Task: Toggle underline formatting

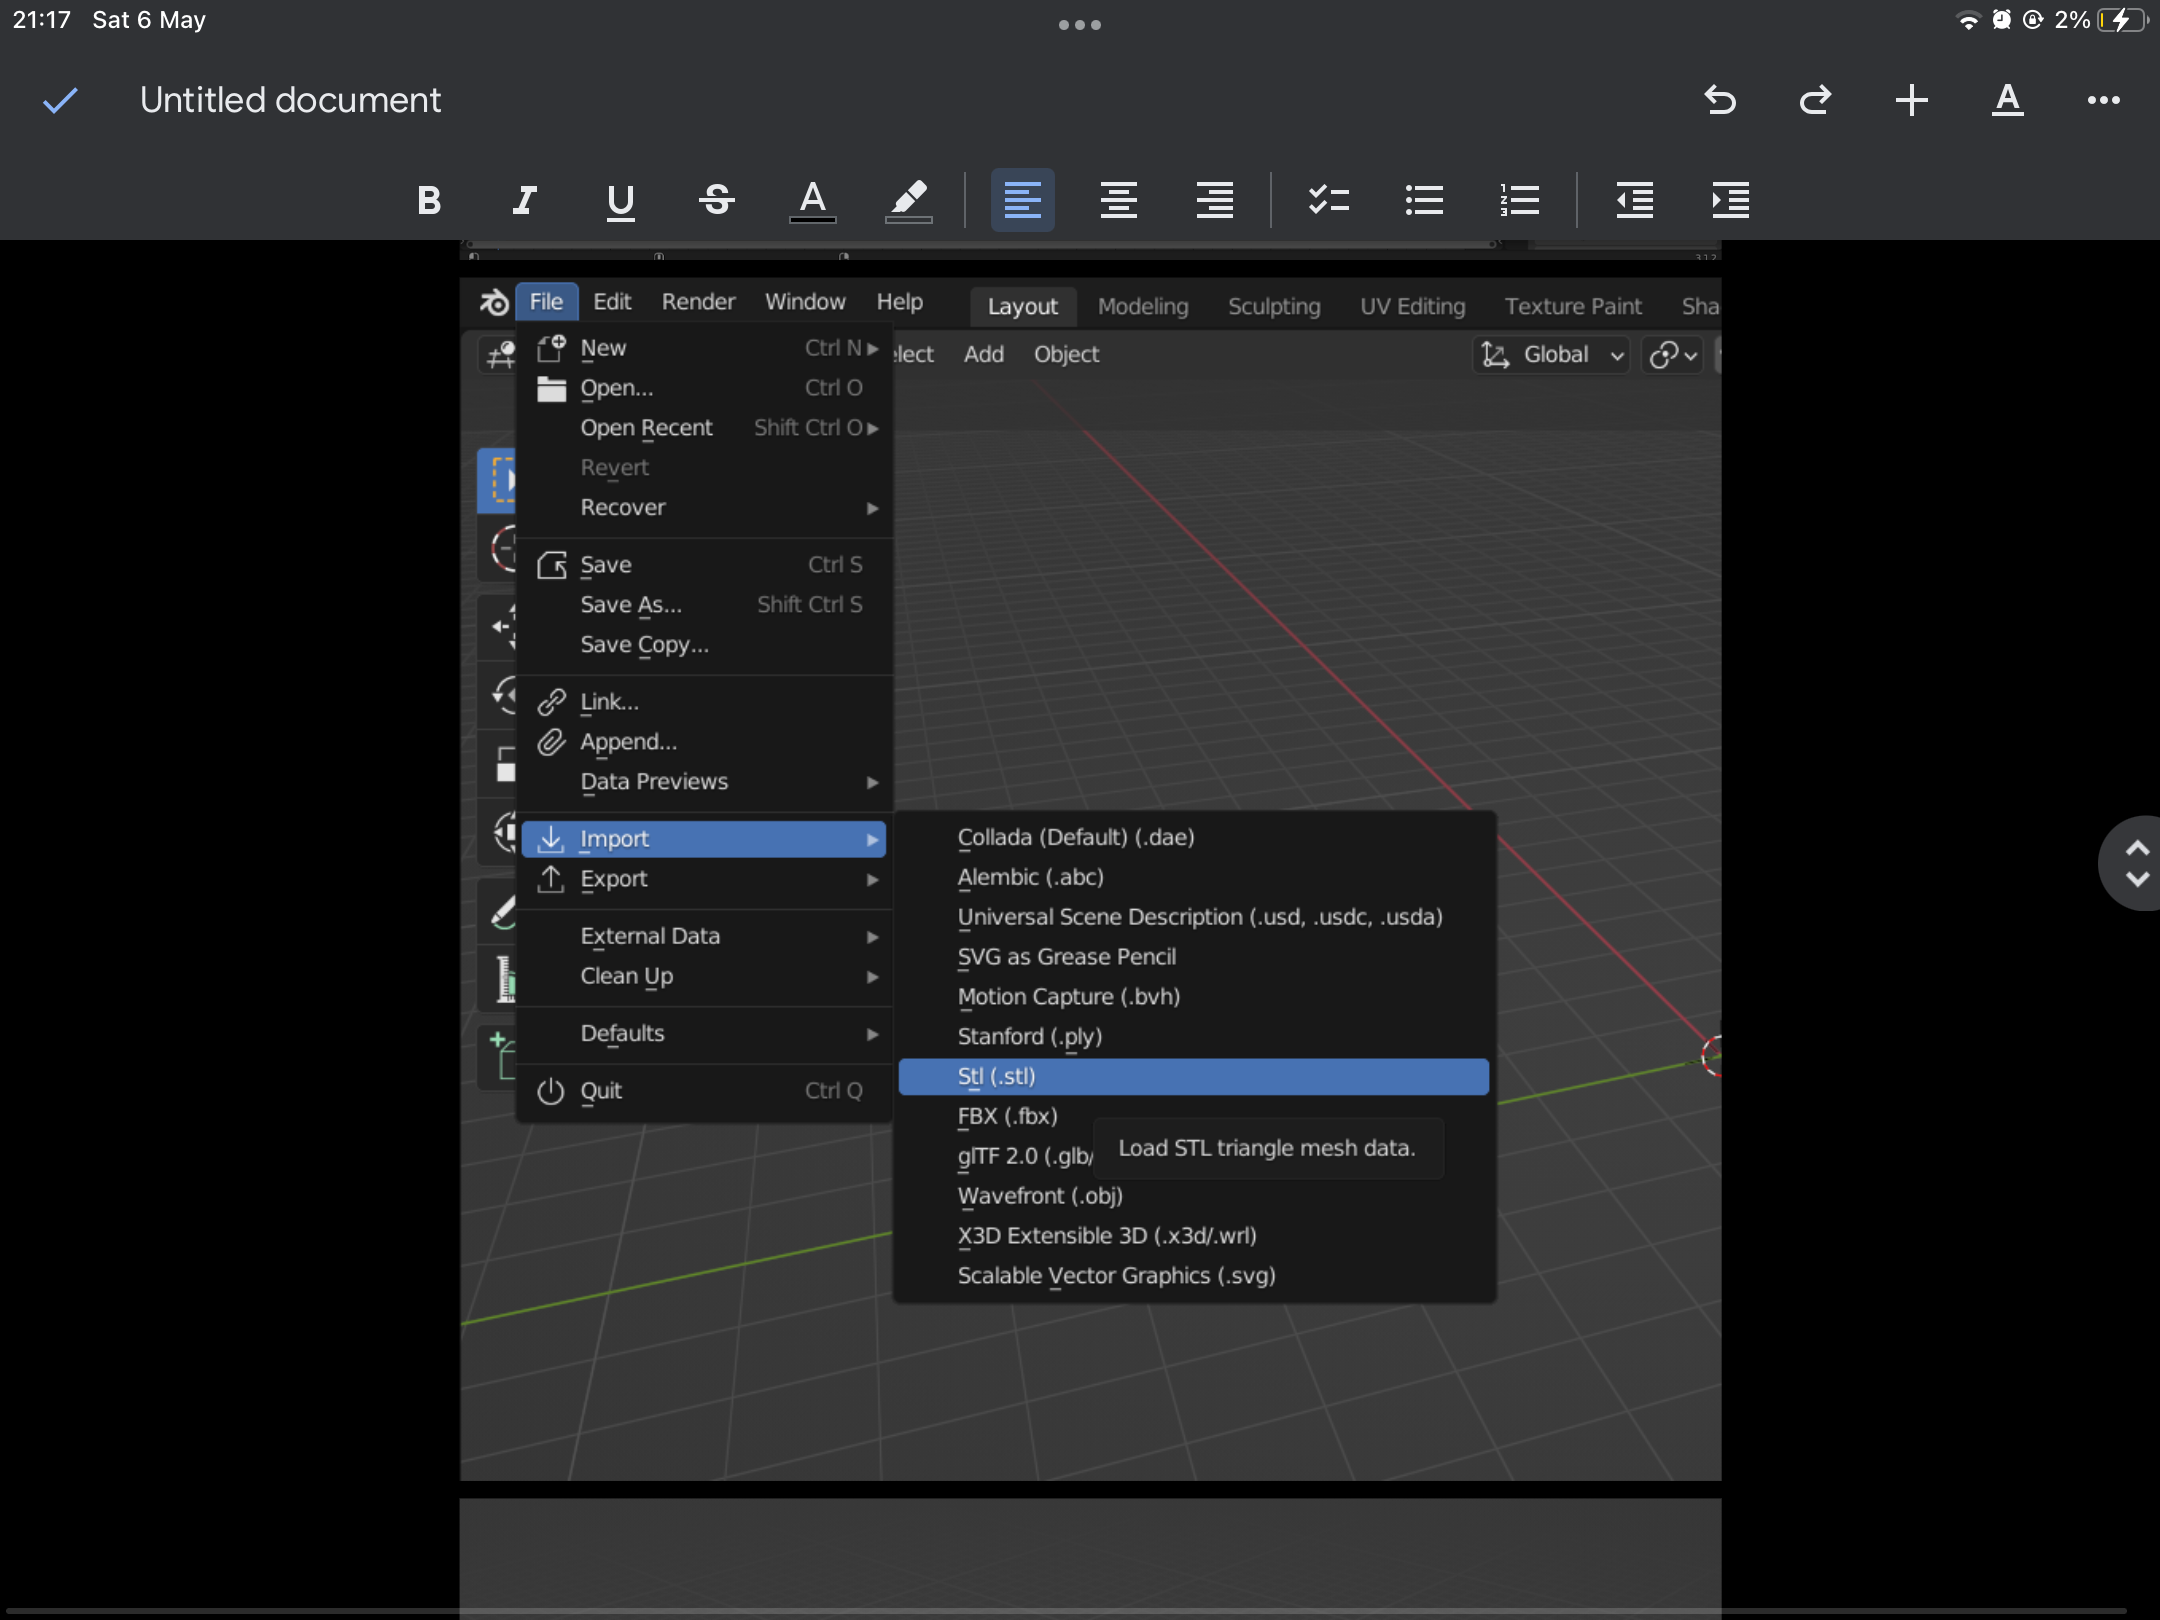Action: point(621,202)
